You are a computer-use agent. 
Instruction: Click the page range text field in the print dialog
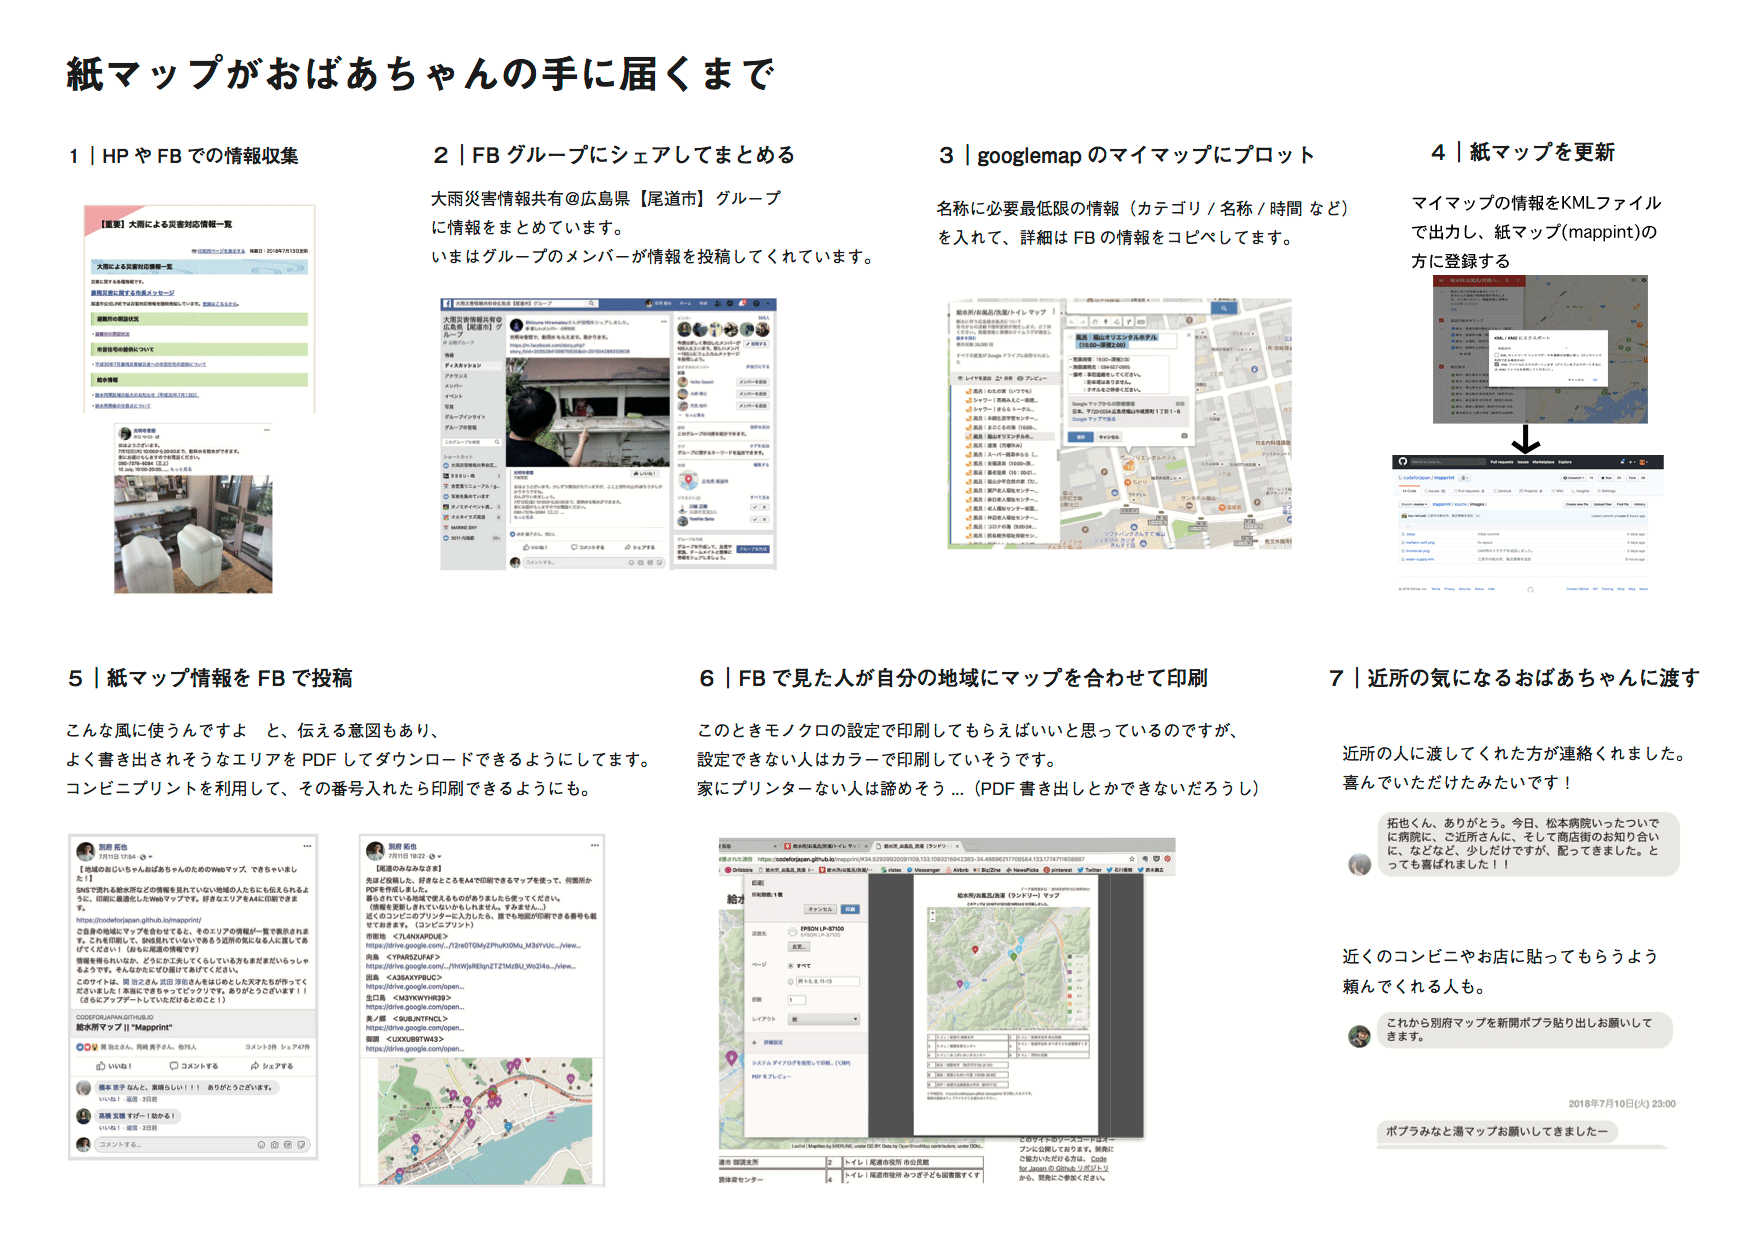pyautogui.click(x=827, y=981)
